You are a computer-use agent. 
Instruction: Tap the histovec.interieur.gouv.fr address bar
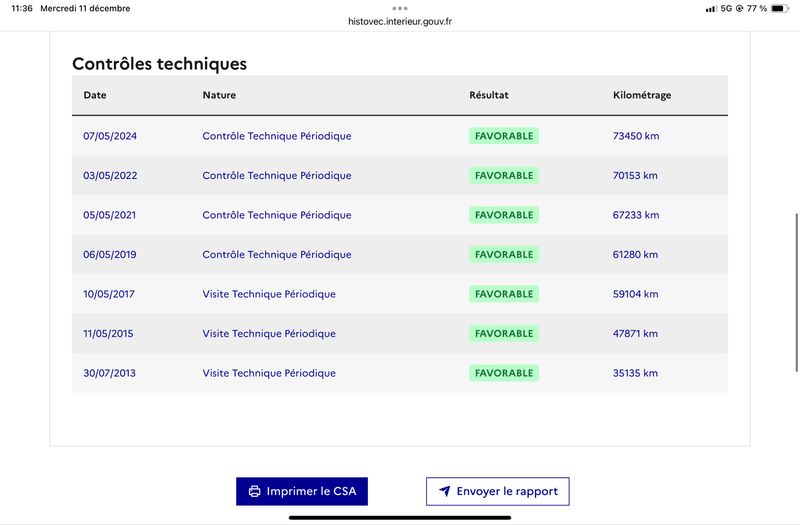[x=400, y=21]
